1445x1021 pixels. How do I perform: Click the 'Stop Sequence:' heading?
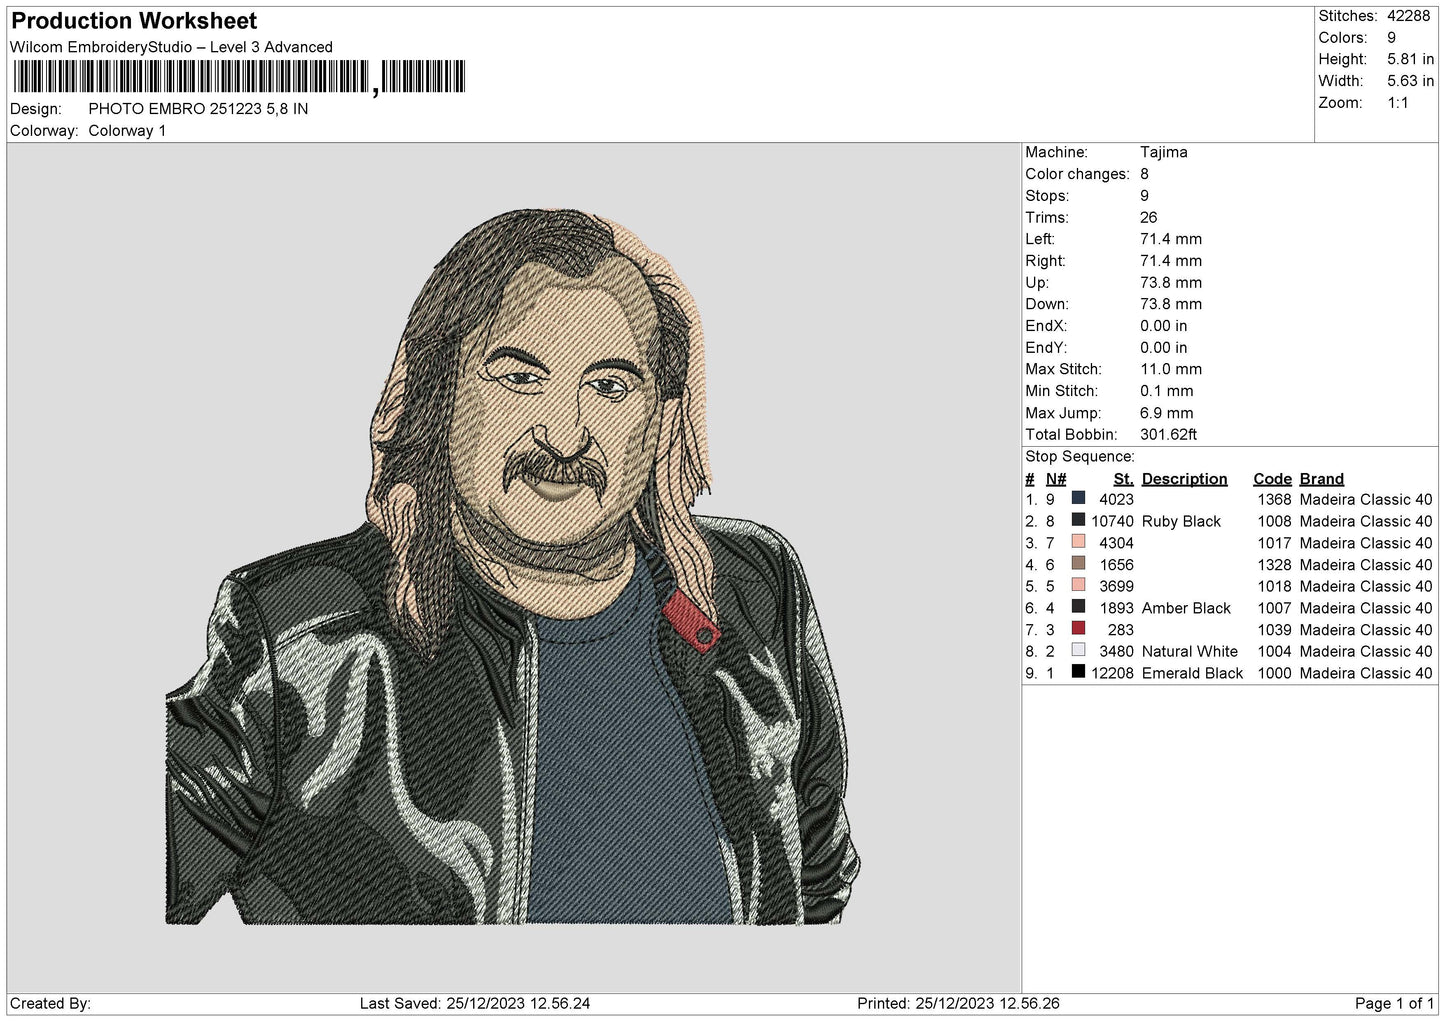[1080, 456]
